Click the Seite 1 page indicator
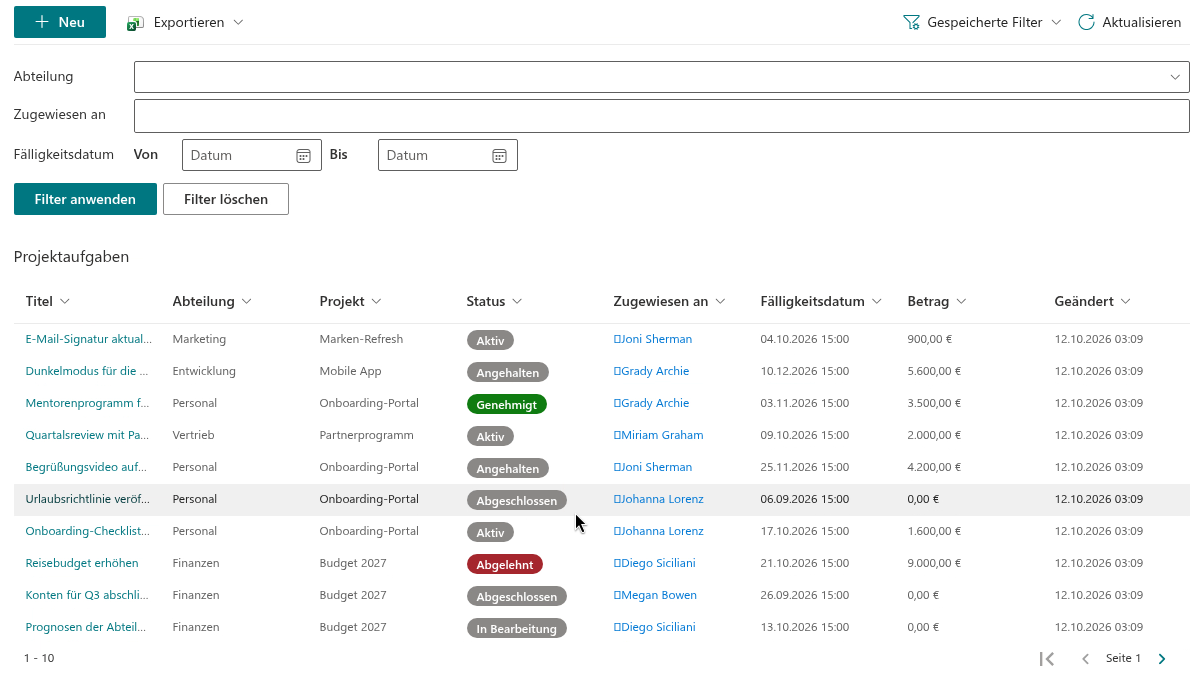 1123,658
